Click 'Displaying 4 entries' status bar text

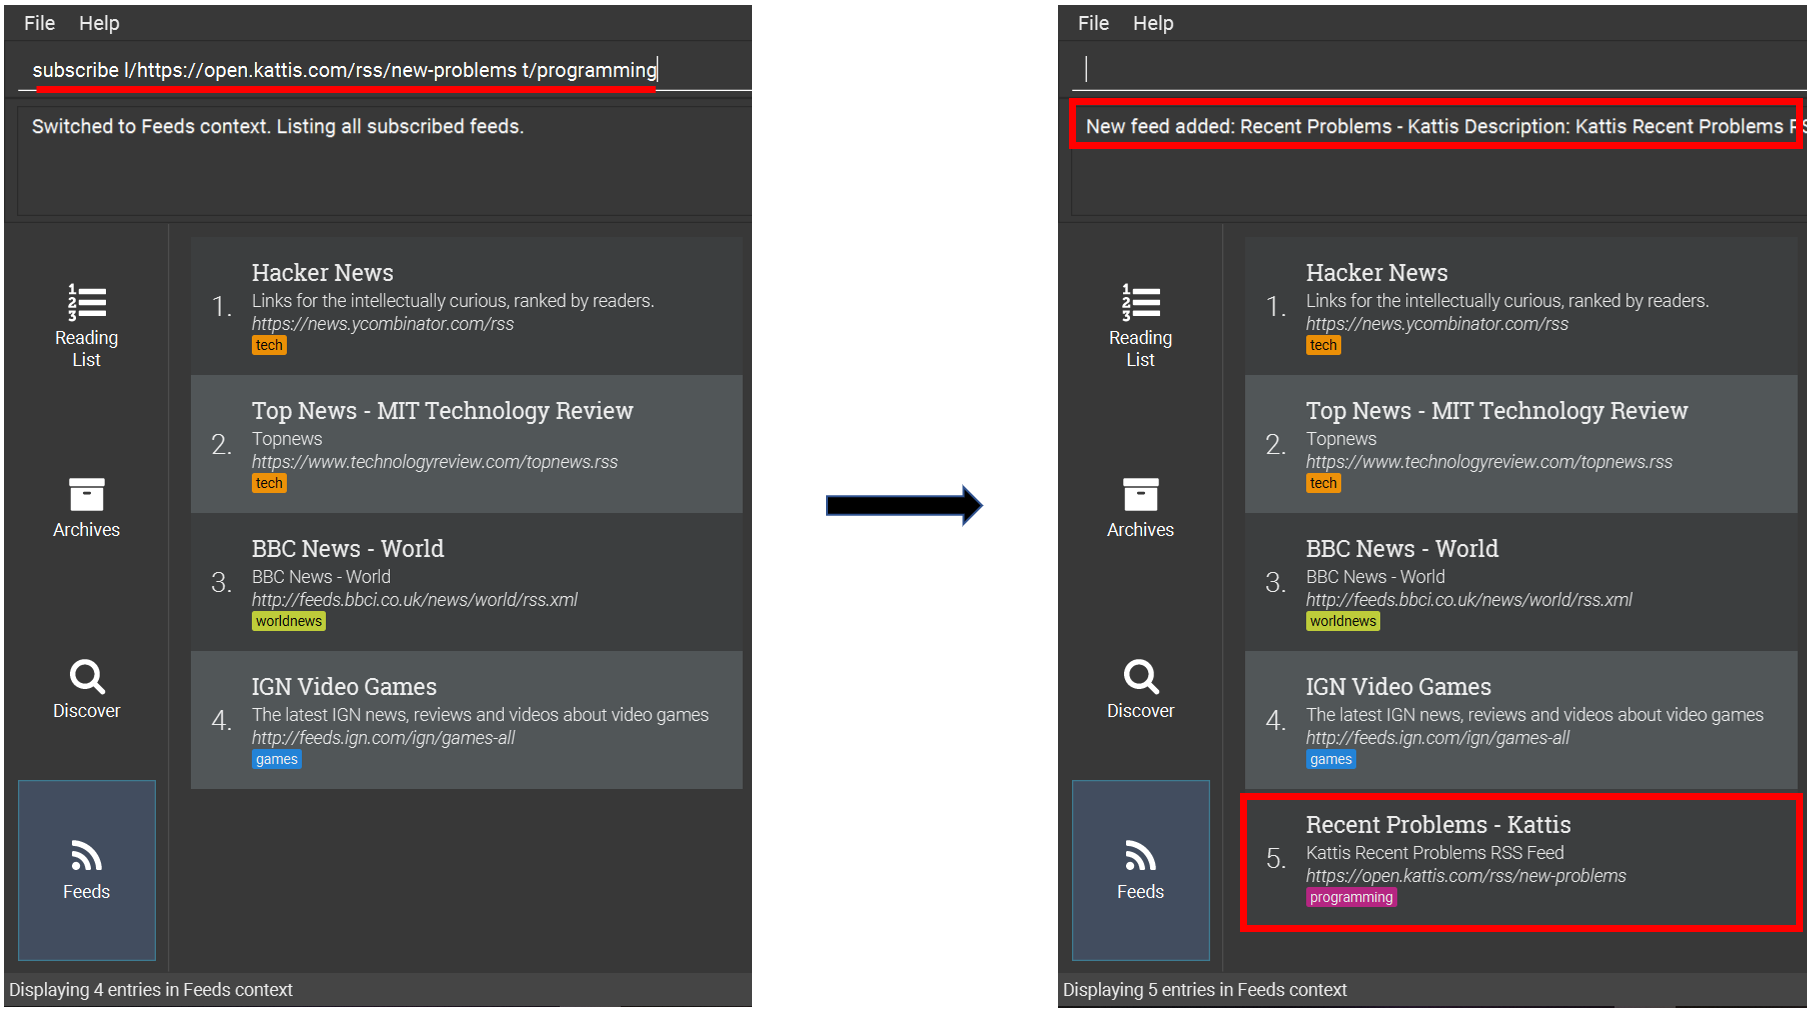(151, 989)
